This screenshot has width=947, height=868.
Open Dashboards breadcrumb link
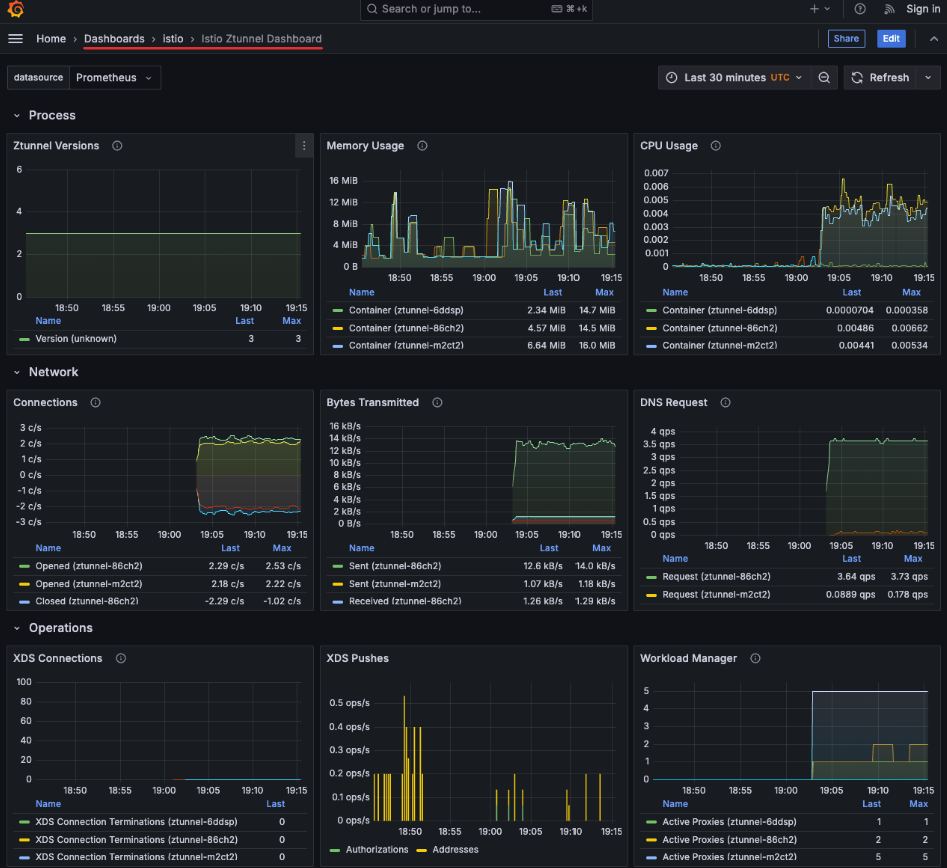114,39
